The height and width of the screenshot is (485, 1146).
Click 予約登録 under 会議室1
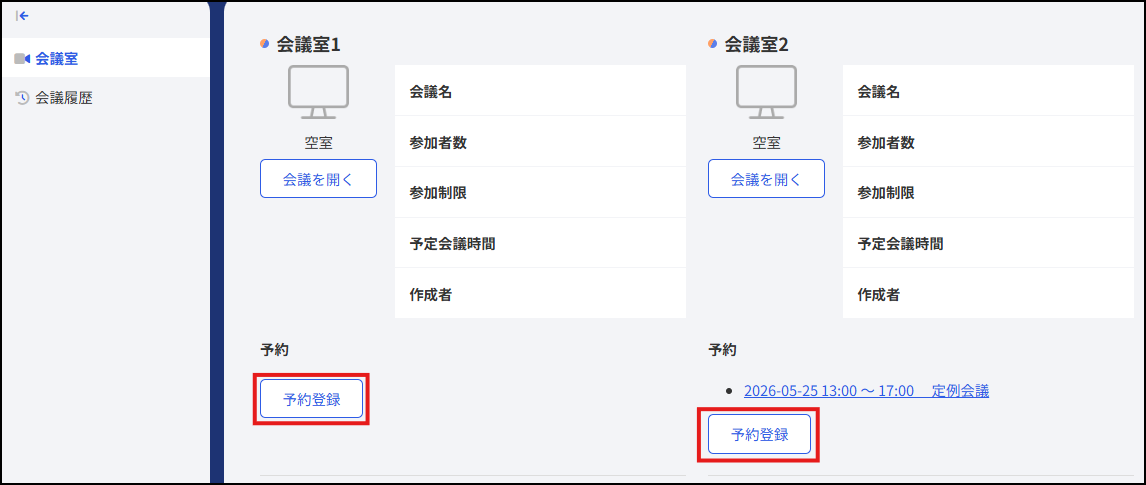(311, 399)
